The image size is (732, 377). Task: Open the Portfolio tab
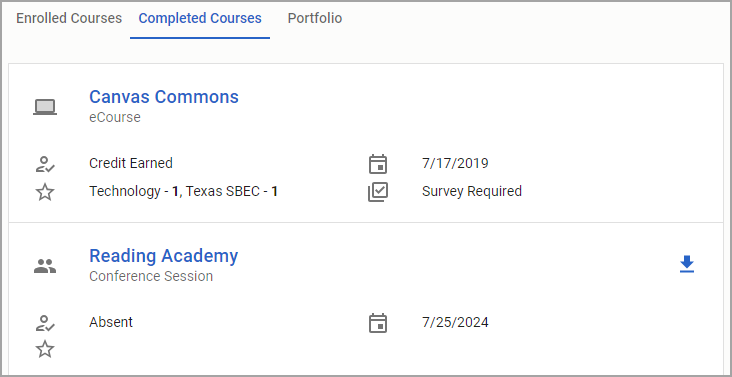point(315,18)
